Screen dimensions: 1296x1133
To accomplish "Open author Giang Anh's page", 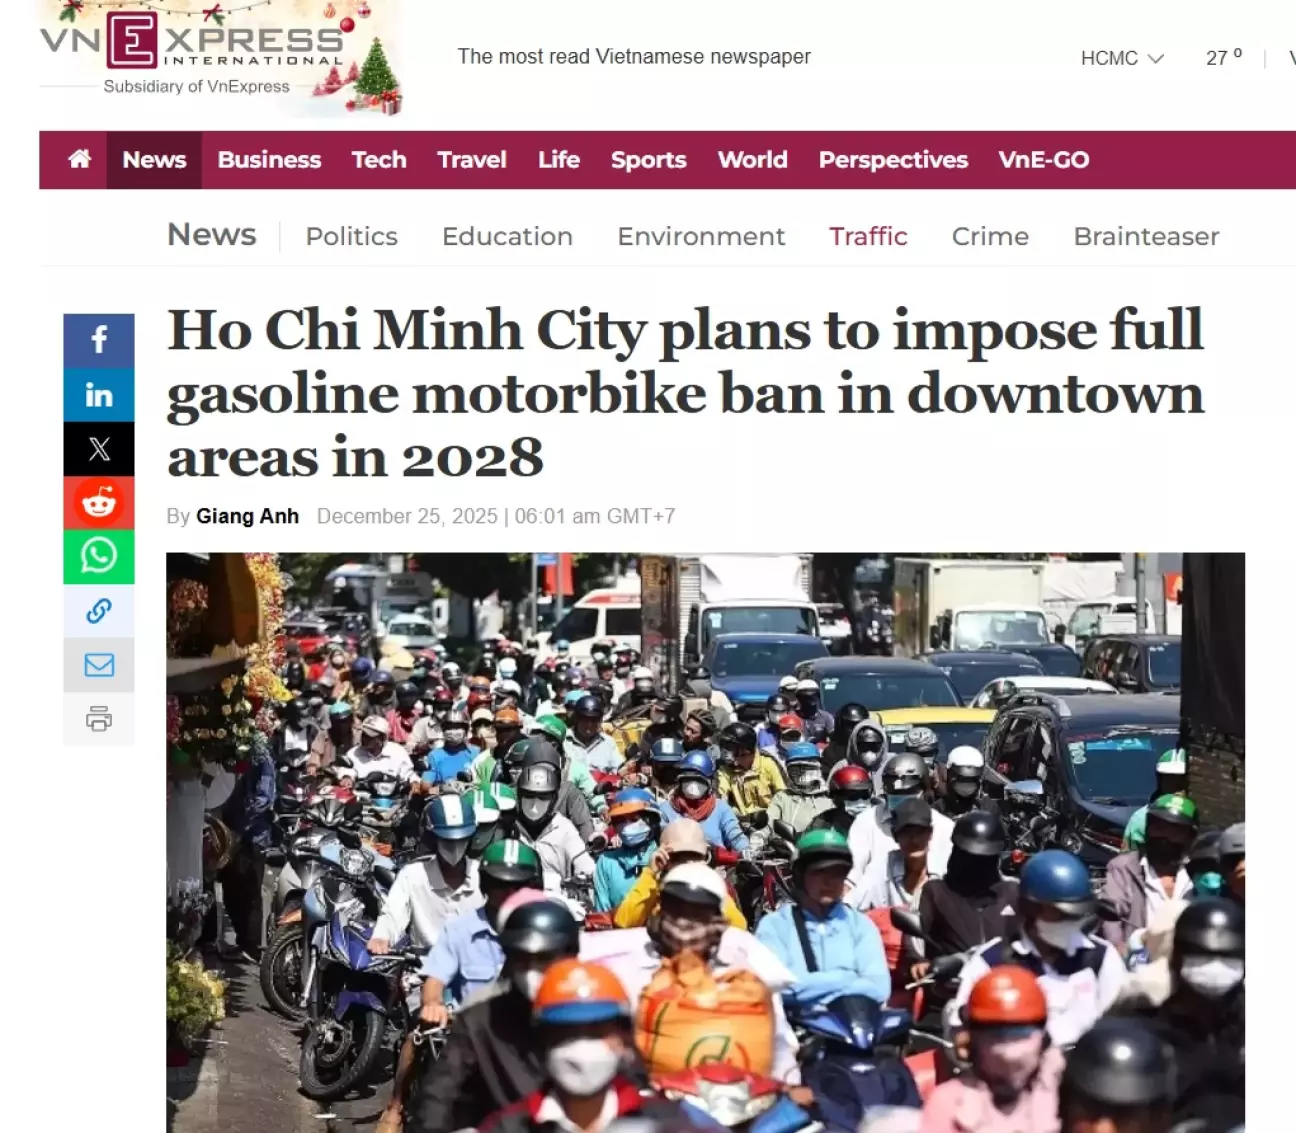I will tap(247, 516).
